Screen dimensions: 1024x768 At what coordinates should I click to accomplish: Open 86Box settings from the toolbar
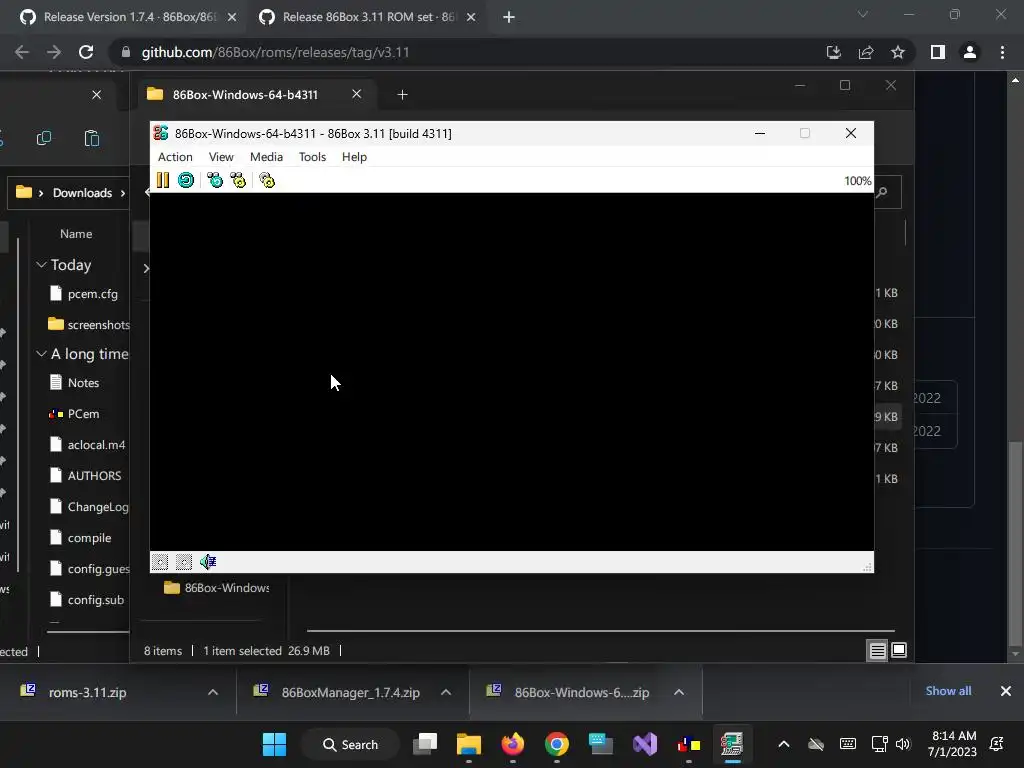(267, 180)
